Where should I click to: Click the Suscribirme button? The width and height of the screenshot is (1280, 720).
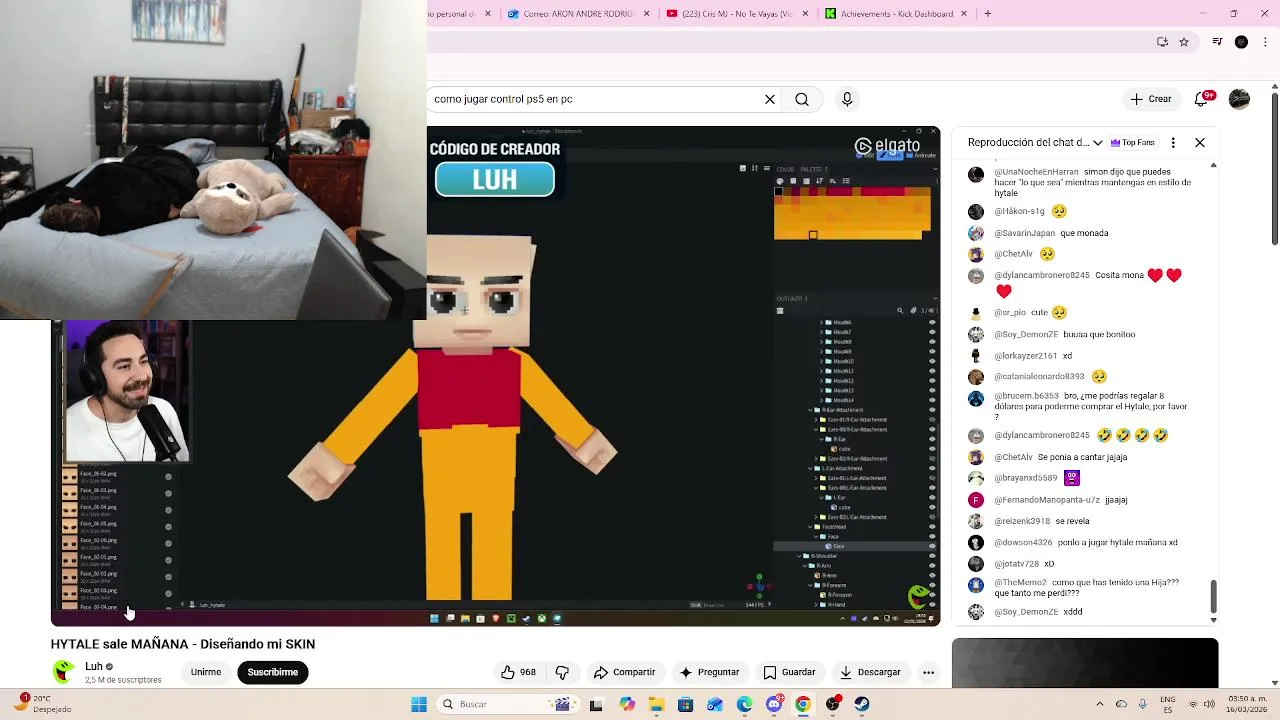pyautogui.click(x=273, y=672)
